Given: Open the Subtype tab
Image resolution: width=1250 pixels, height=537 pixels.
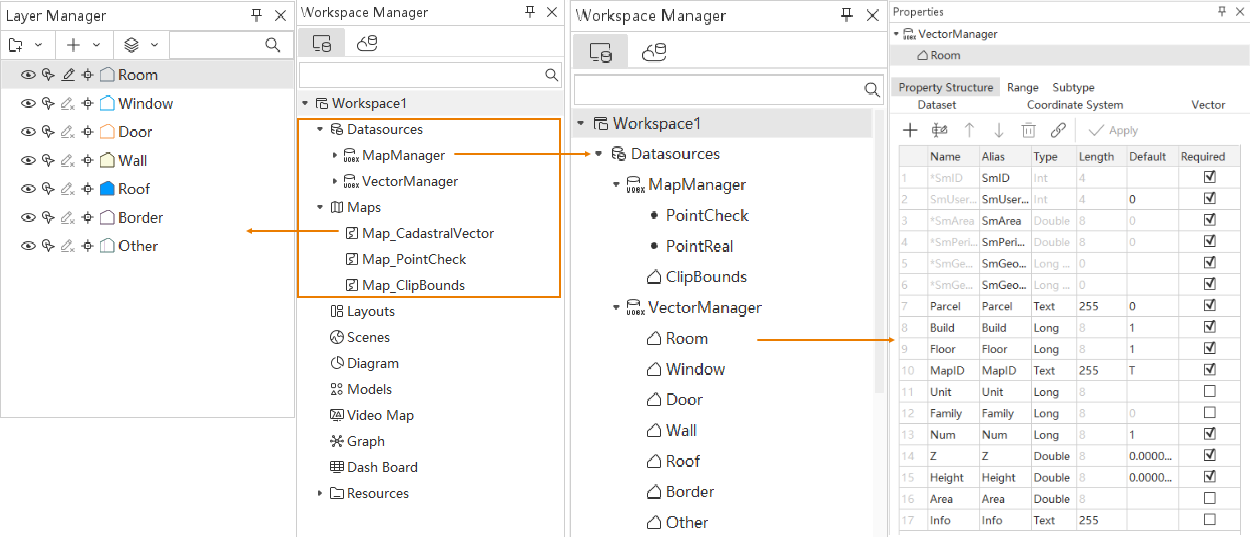Looking at the screenshot, I should point(1073,88).
